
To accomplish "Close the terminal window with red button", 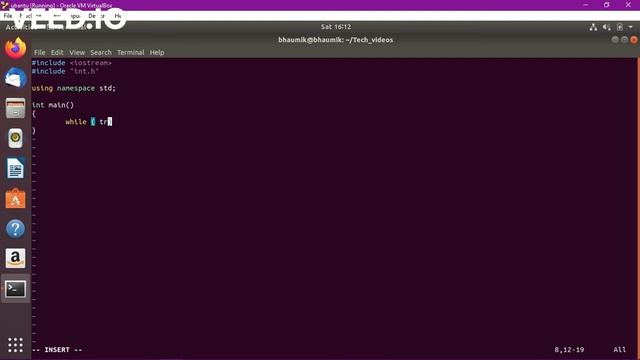I will [634, 40].
